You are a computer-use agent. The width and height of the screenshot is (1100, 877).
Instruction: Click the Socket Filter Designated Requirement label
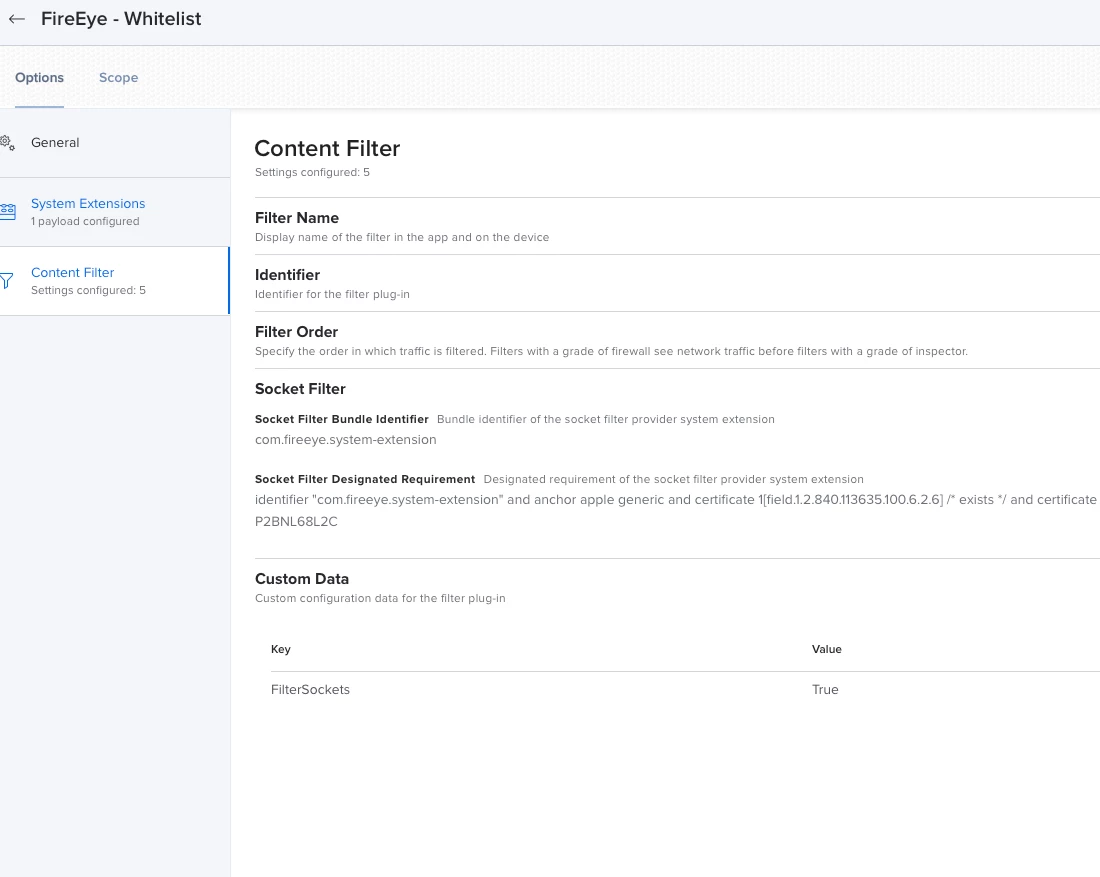(x=365, y=479)
